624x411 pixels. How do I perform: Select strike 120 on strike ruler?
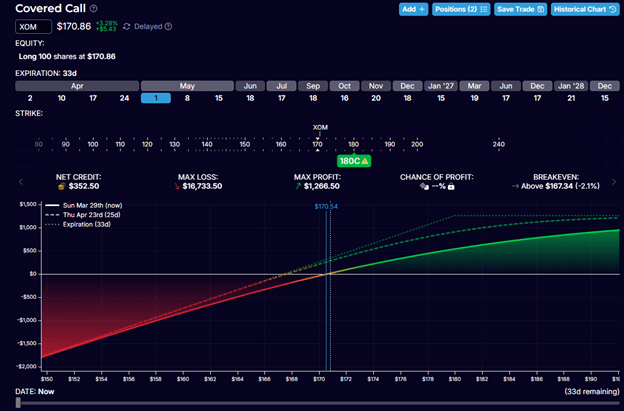tap(147, 144)
